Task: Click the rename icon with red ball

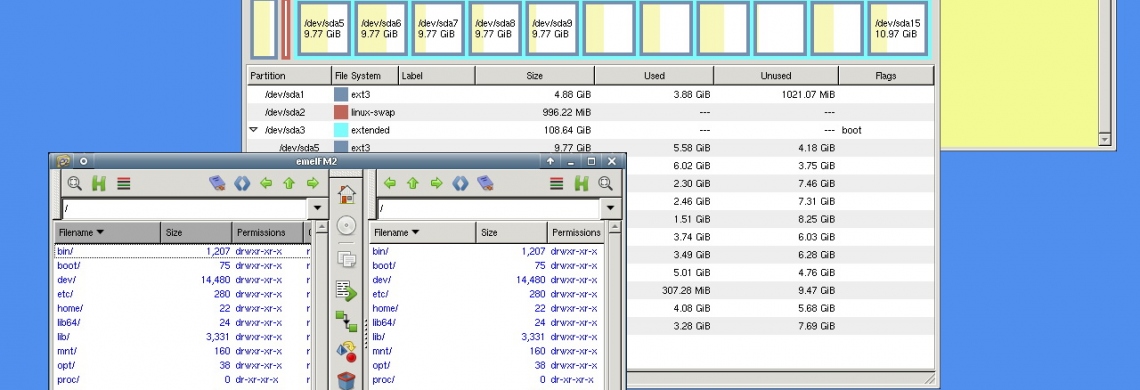Action: 347,352
